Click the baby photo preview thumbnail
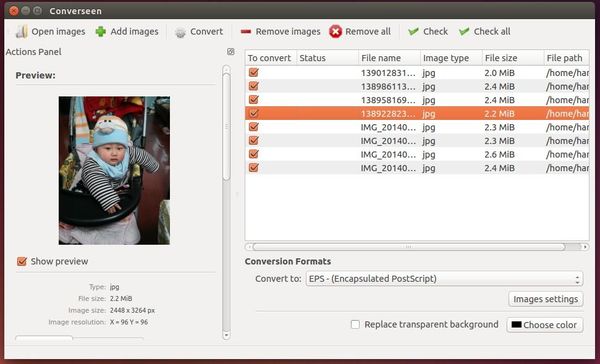The height and width of the screenshot is (364, 600). 114,170
